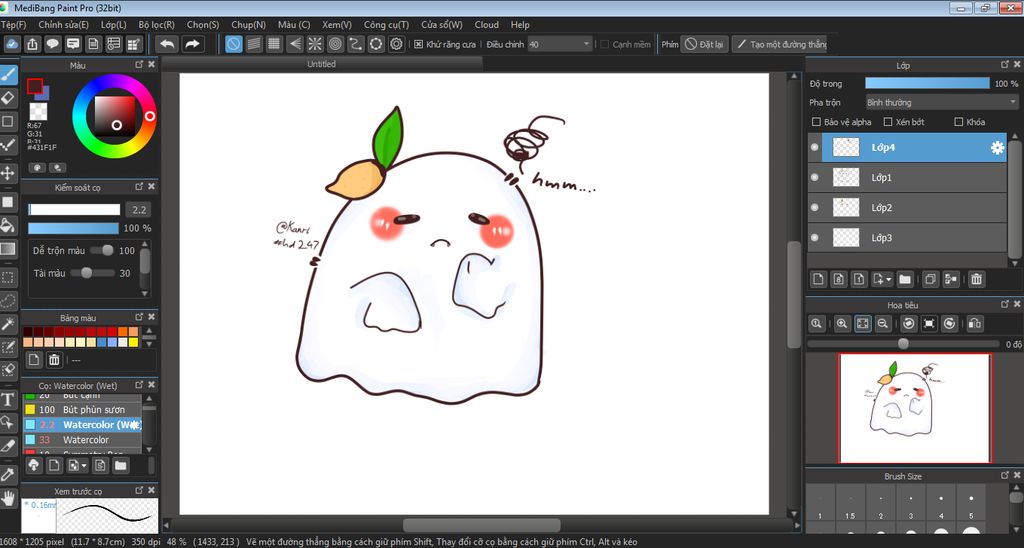Delete palette color with trash icon
The height and width of the screenshot is (548, 1024).
point(54,359)
